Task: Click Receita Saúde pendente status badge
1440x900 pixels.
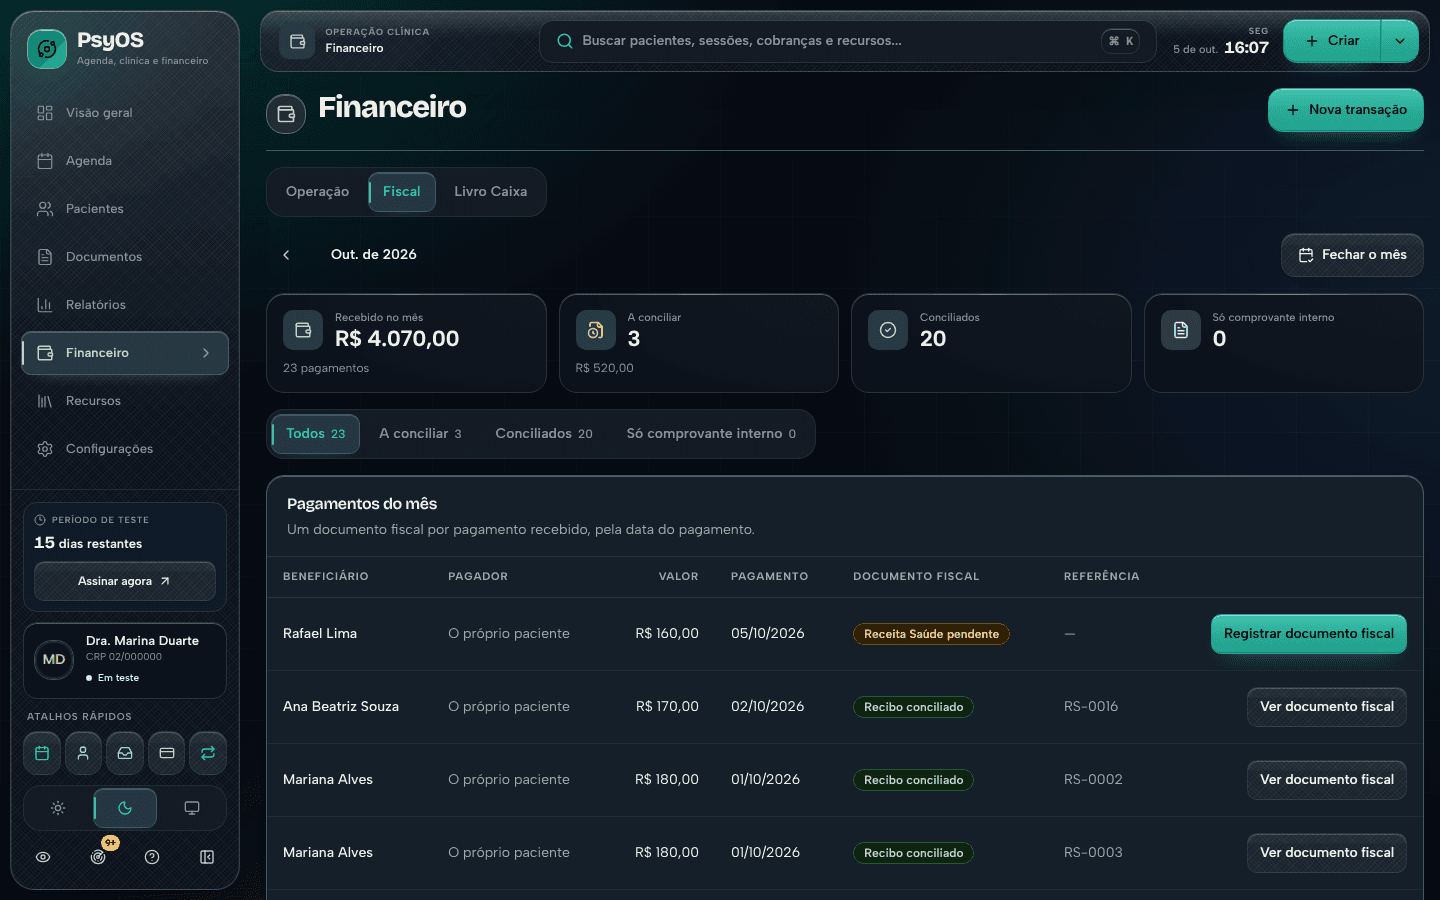Action: coord(931,634)
